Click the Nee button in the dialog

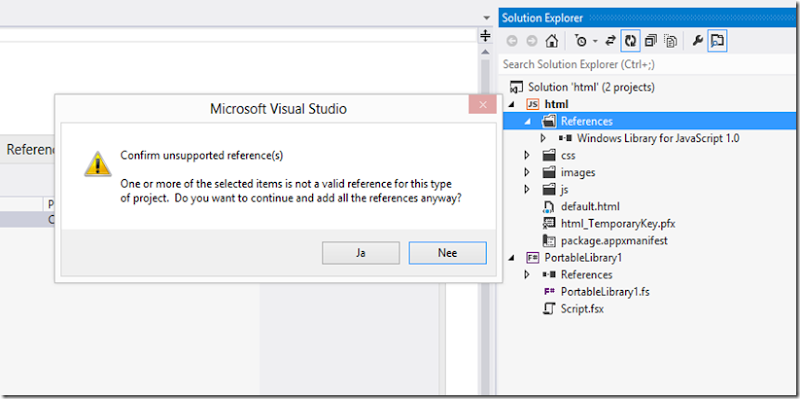pos(447,253)
